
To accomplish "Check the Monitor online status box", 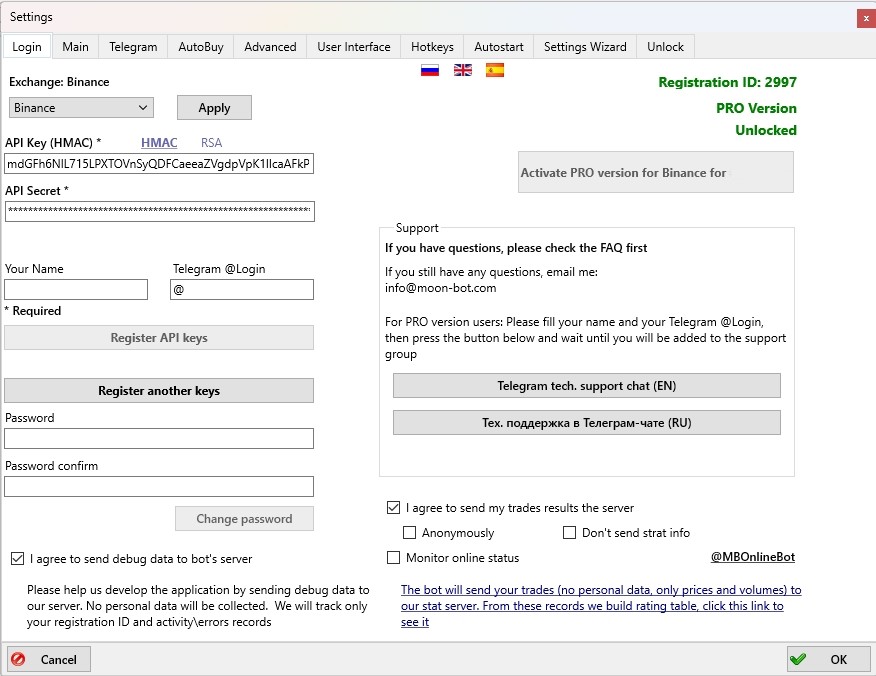I will pos(393,558).
